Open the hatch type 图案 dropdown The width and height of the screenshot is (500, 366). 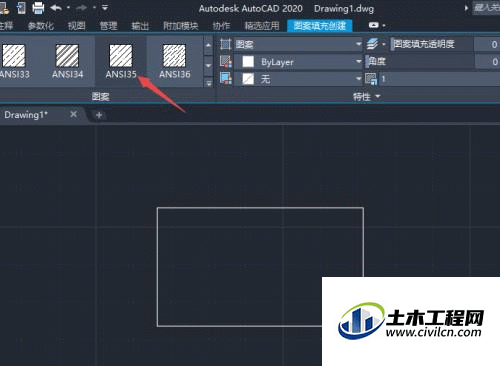(x=298, y=44)
